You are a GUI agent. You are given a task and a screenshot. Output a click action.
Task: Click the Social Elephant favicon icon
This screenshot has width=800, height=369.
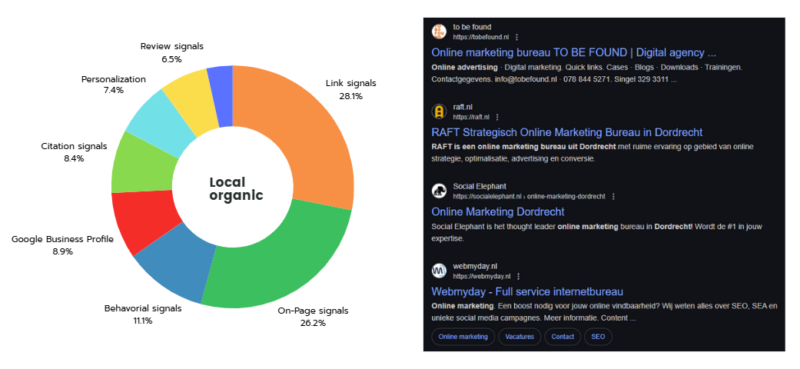tap(439, 191)
